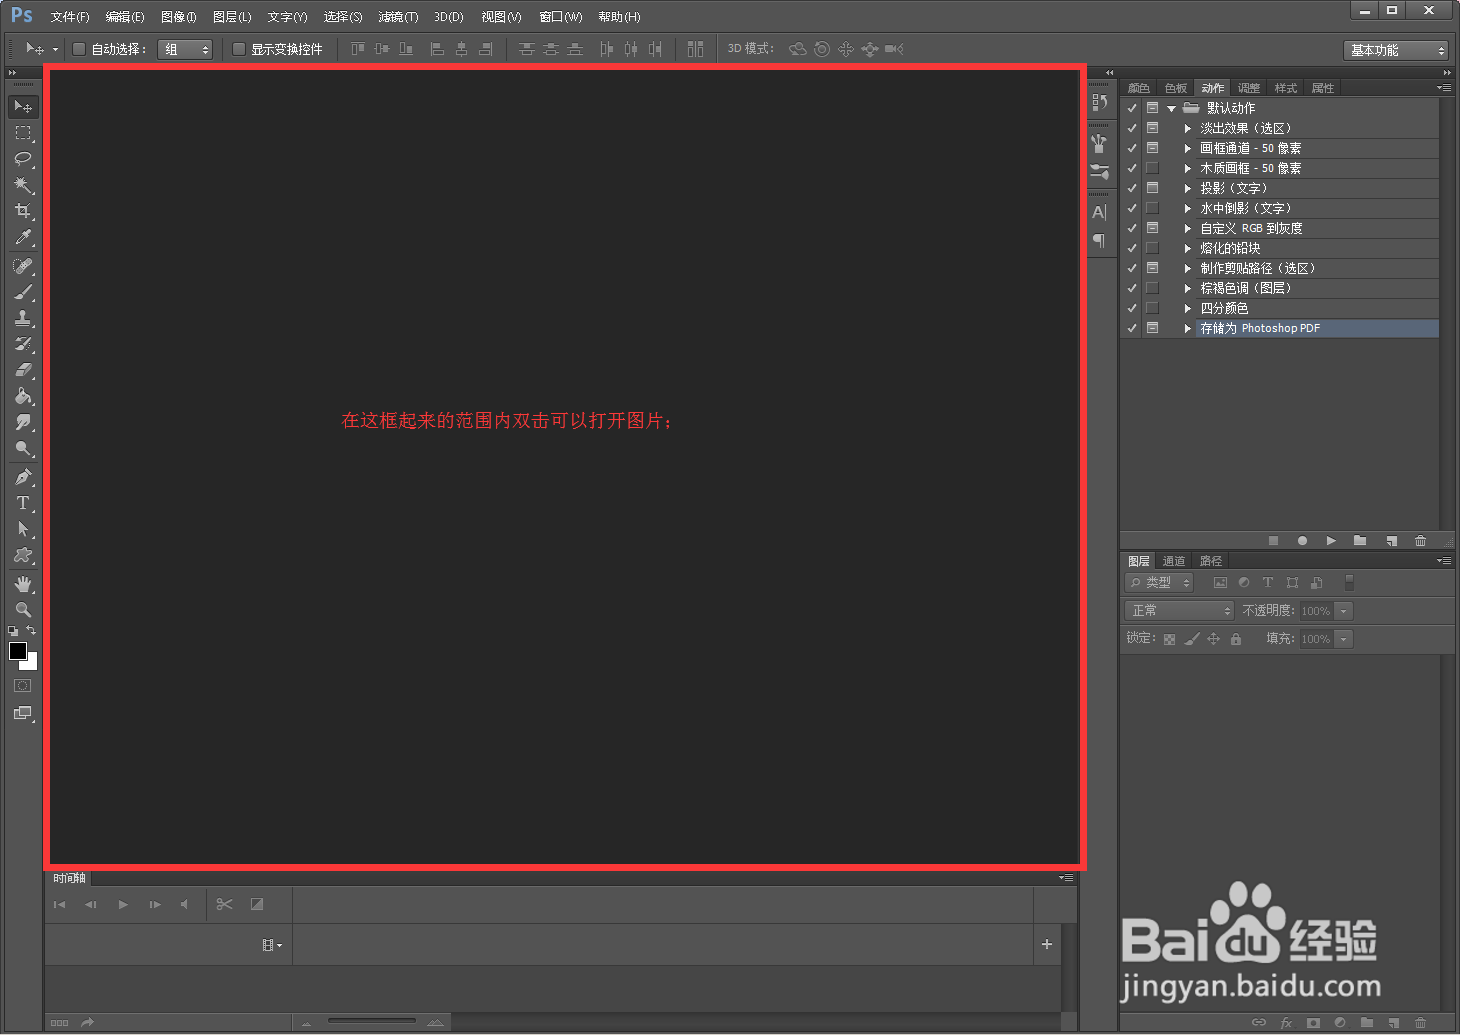Open the 滤镜(T) menu
Viewport: 1460px width, 1036px height.
[398, 17]
